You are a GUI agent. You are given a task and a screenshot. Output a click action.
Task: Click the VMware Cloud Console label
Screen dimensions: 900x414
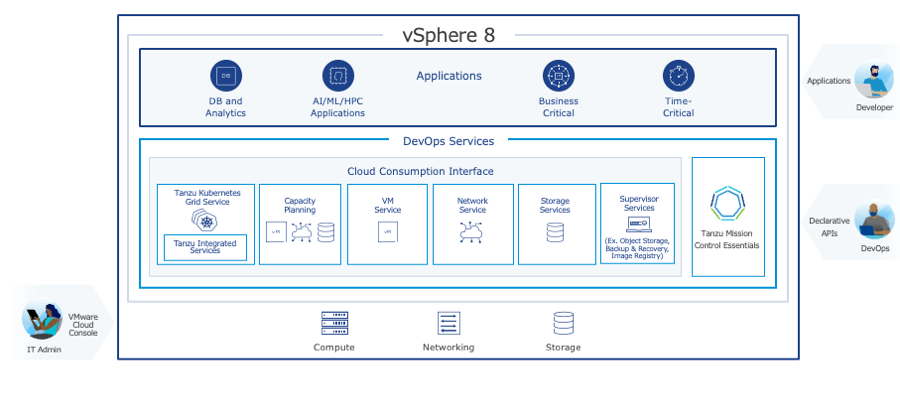(x=83, y=325)
